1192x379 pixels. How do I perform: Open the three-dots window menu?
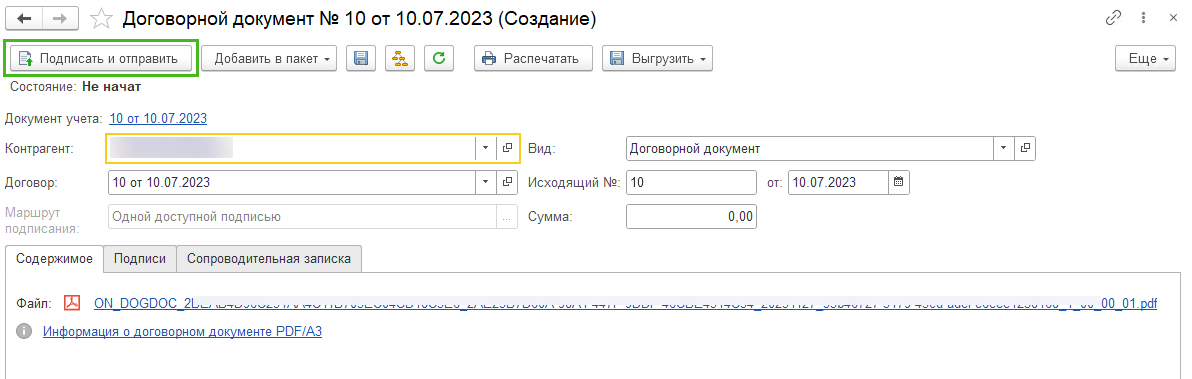pyautogui.click(x=1143, y=17)
